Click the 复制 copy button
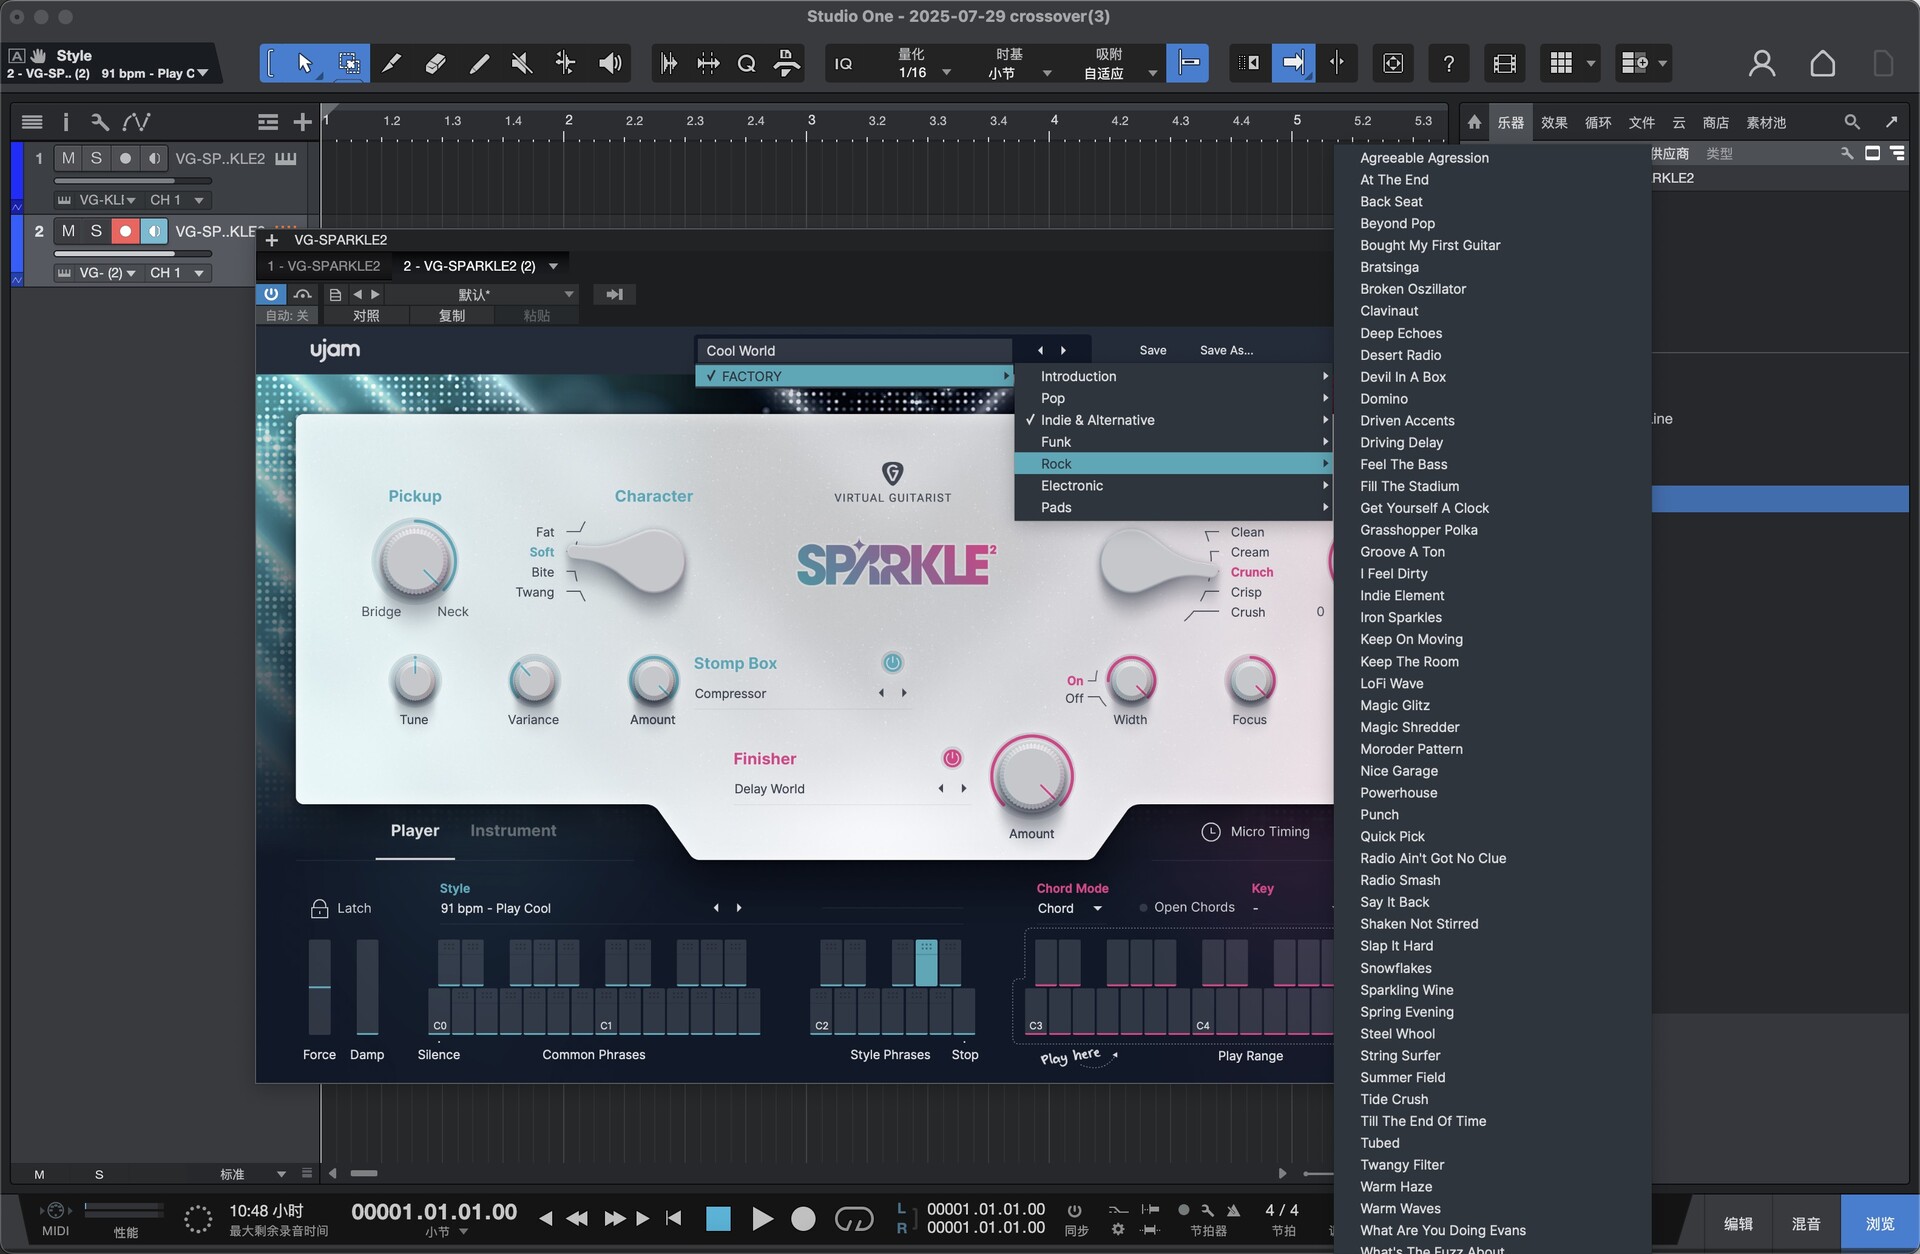 (x=452, y=316)
